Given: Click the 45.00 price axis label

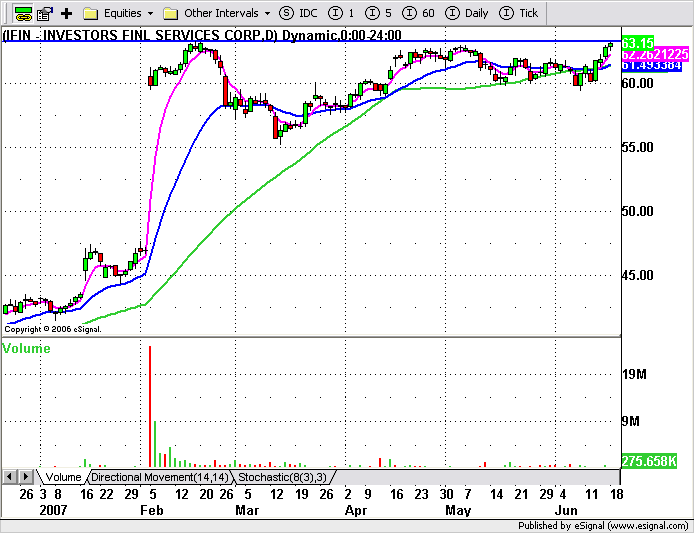Looking at the screenshot, I should point(637,275).
